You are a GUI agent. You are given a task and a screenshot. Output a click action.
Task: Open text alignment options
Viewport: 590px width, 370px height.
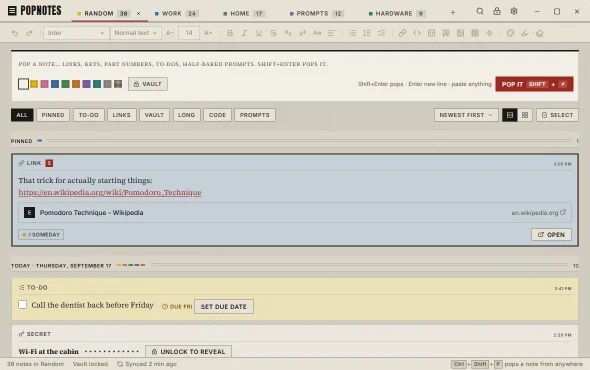(x=331, y=33)
